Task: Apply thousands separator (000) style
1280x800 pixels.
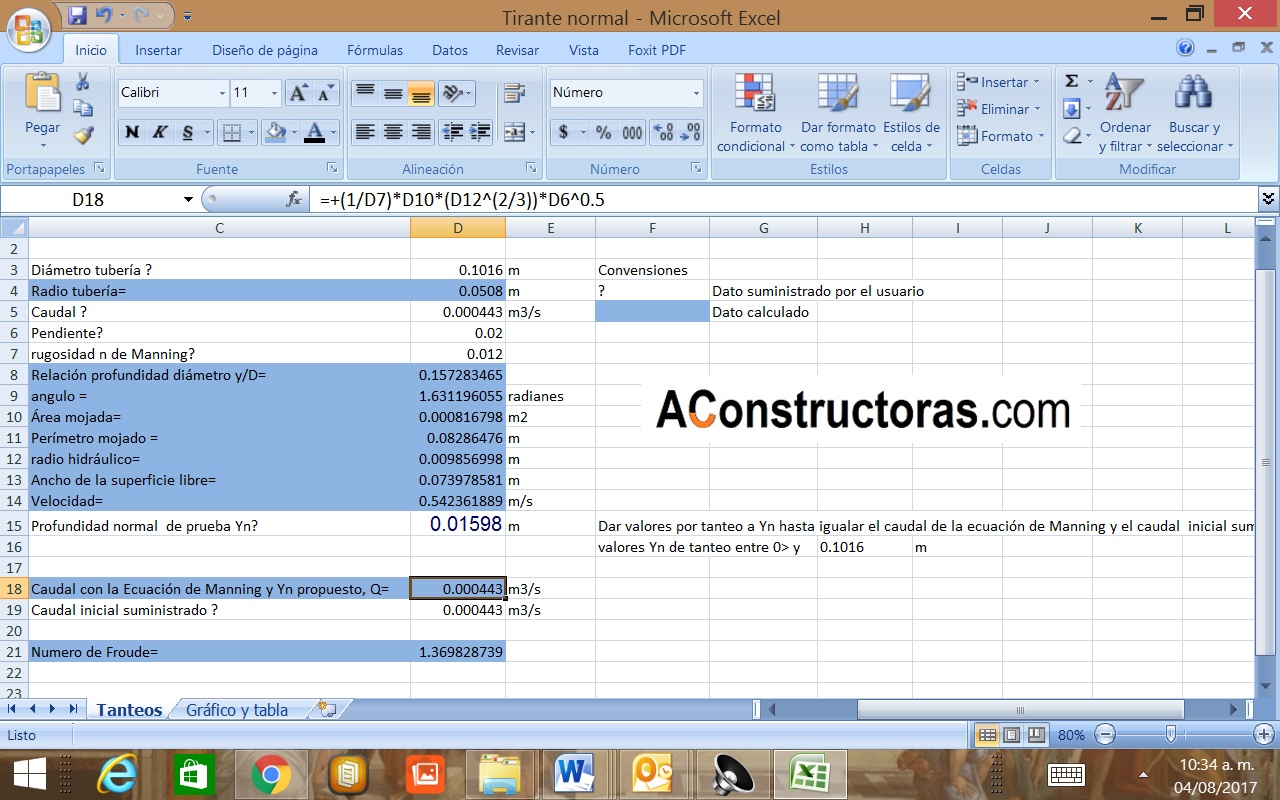Action: [632, 132]
